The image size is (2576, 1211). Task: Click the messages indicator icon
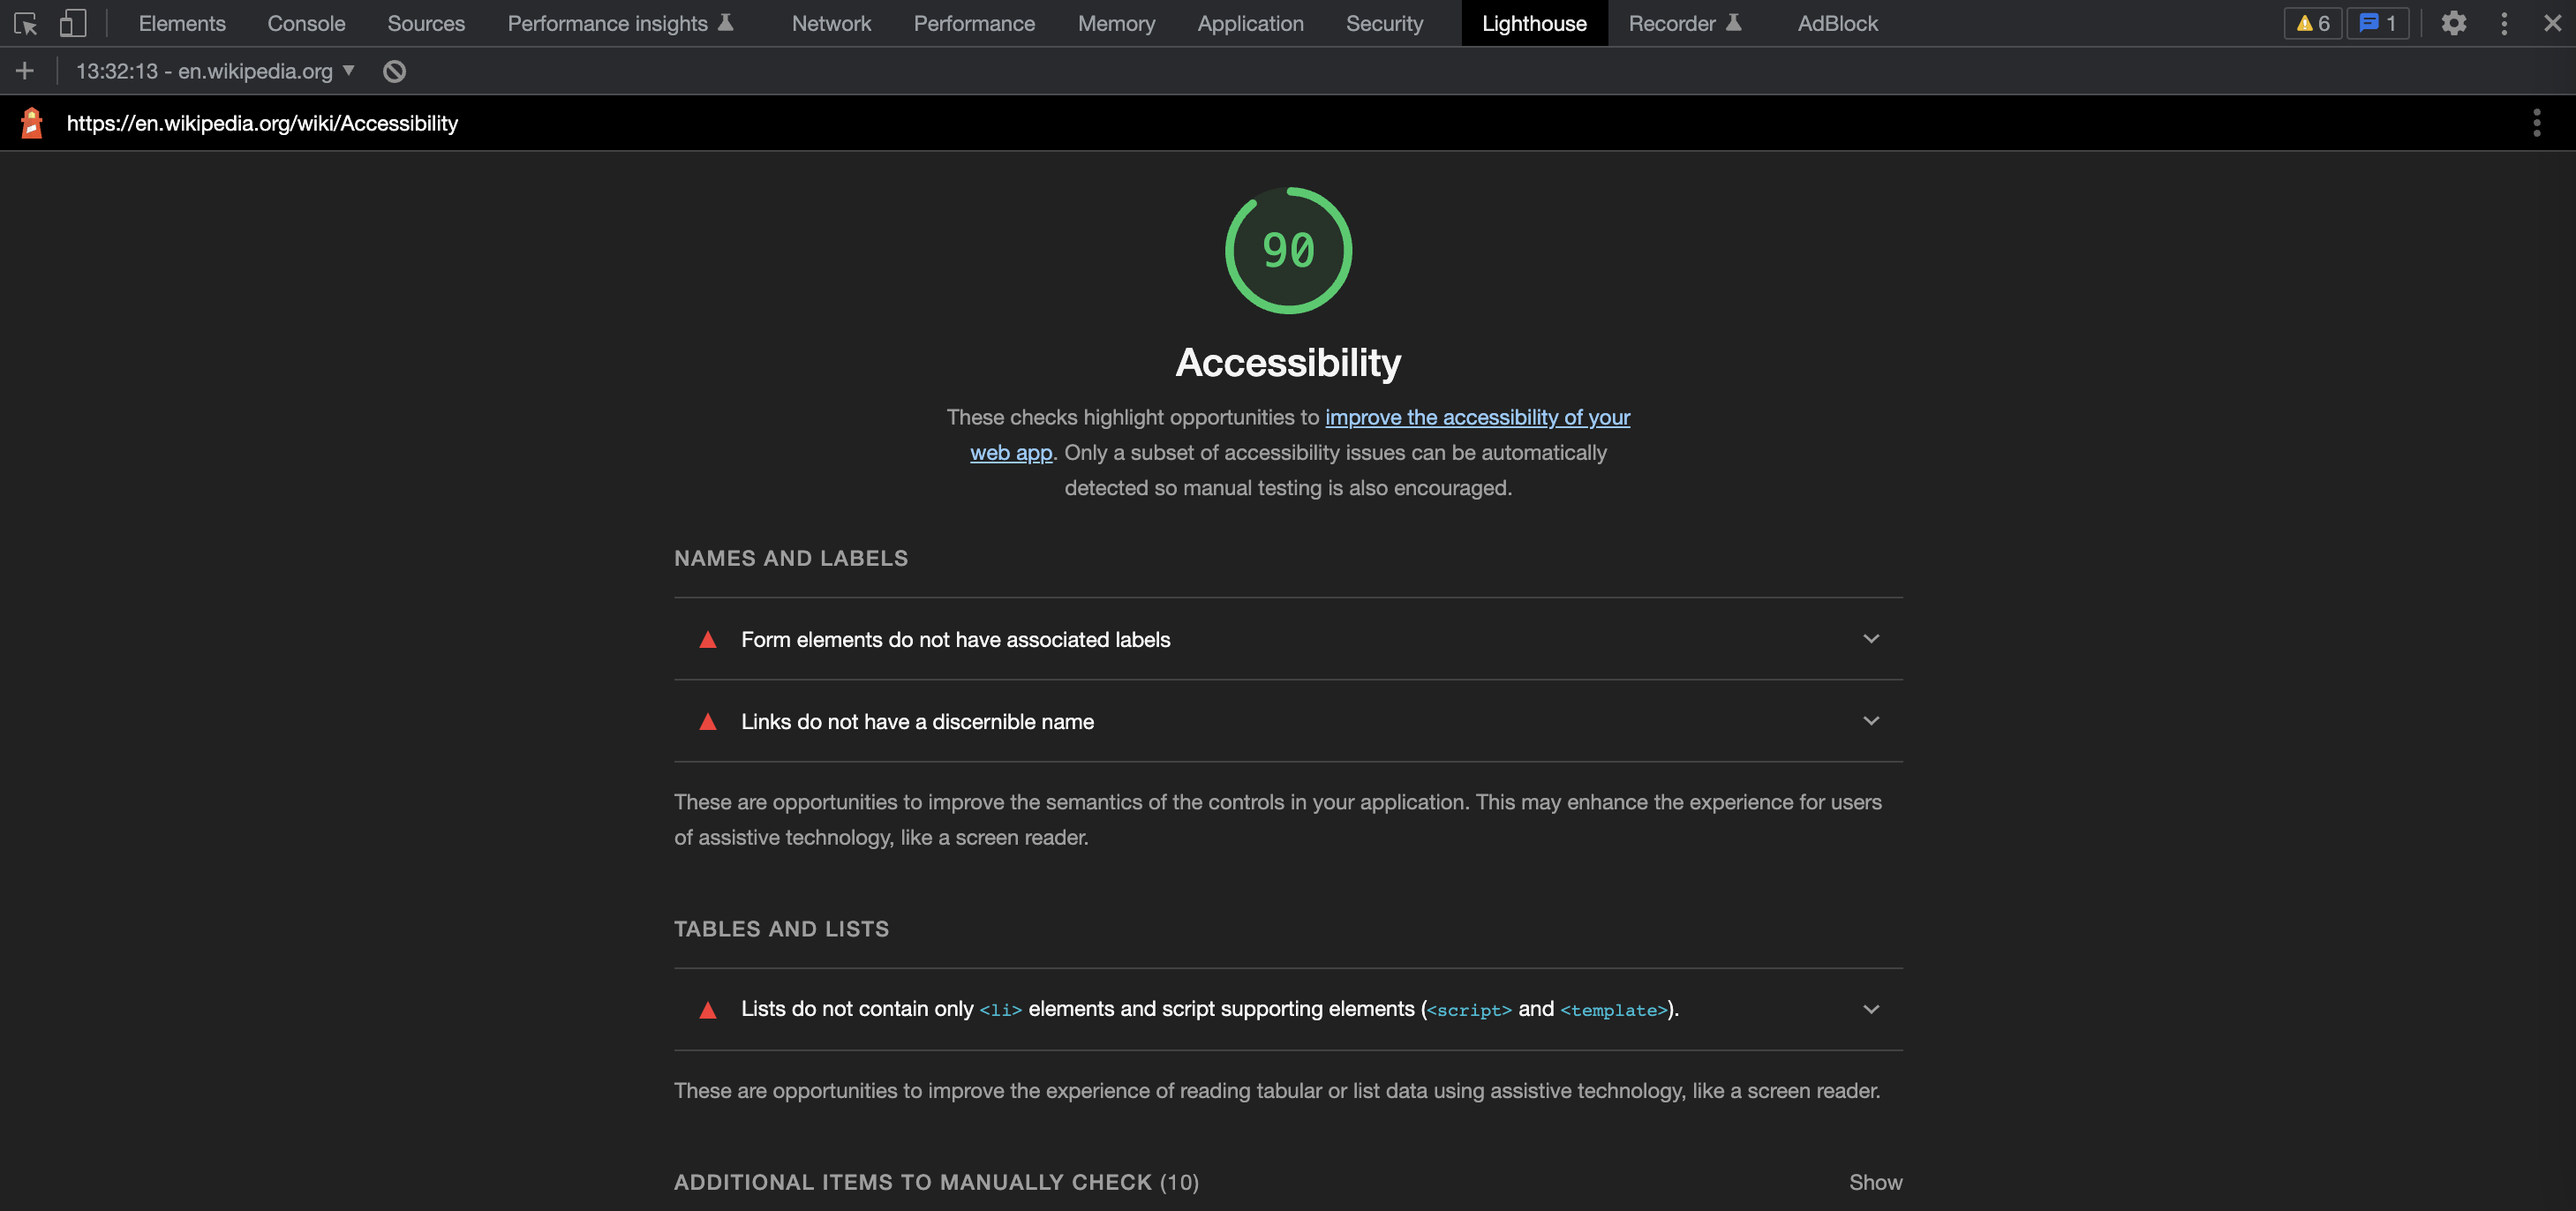click(x=2379, y=23)
